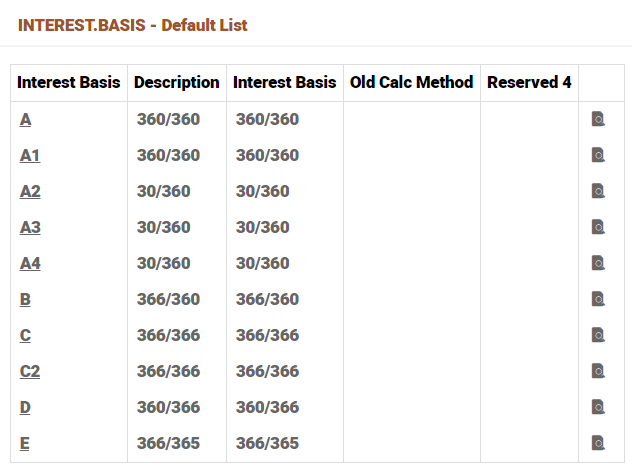Click the view record icon for row D

(x=598, y=407)
